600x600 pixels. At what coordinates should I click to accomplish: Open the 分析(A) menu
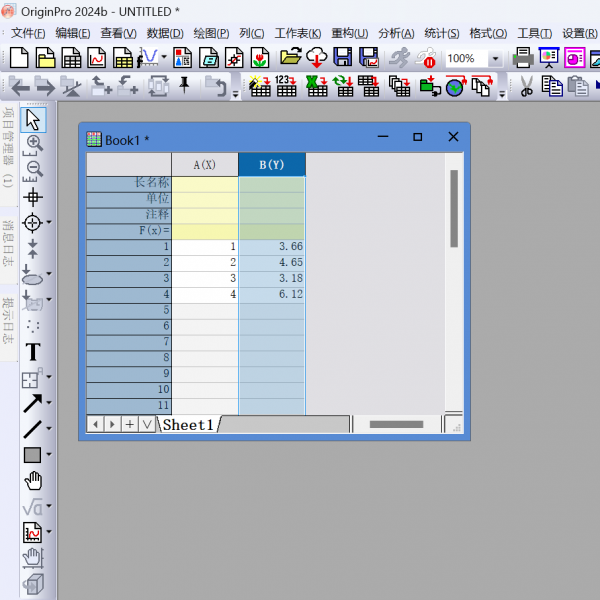(x=396, y=34)
